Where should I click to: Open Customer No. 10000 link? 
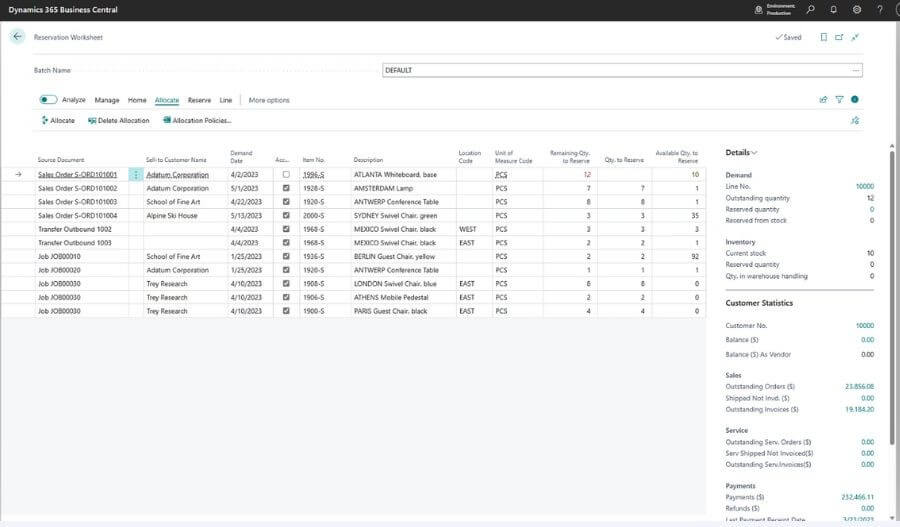864,326
